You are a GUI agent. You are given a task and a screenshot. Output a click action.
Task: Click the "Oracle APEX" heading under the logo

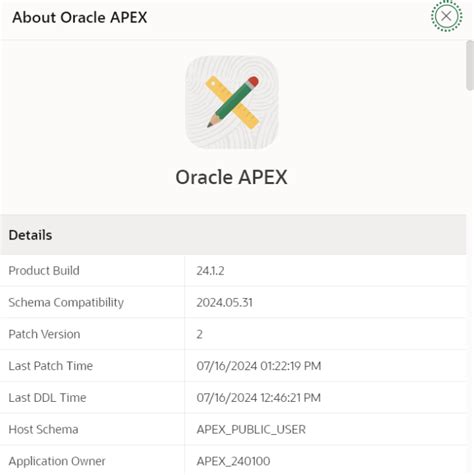(x=231, y=177)
